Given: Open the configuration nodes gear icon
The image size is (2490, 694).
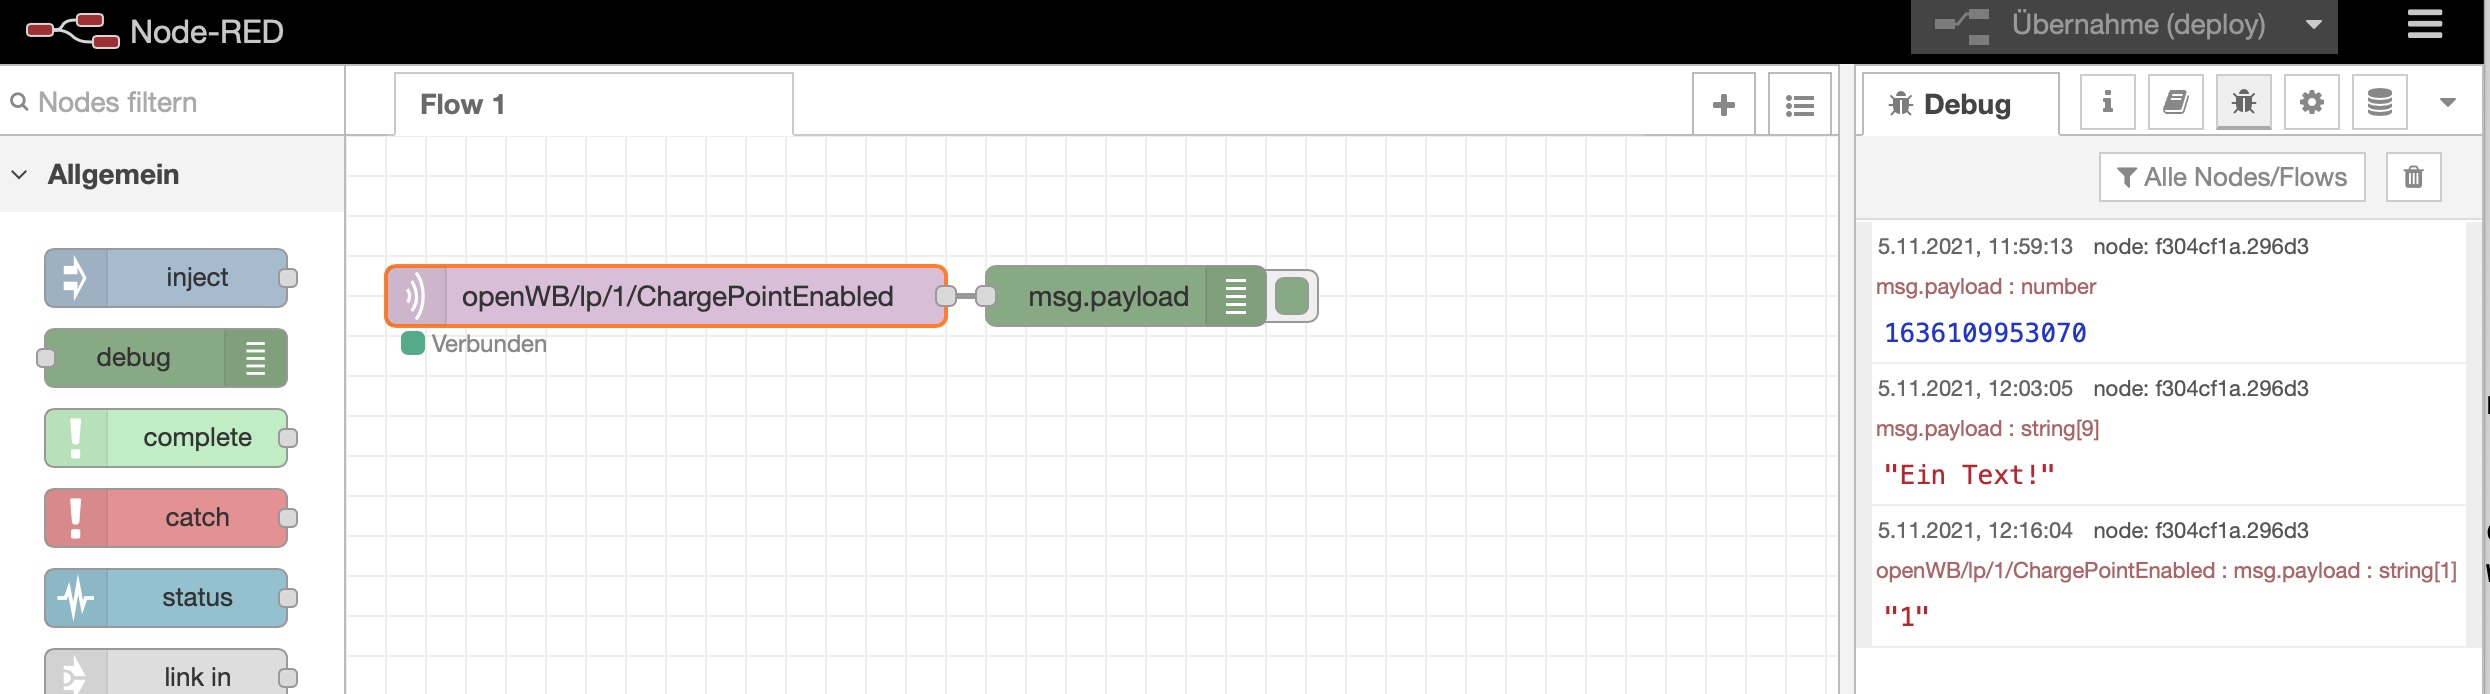Looking at the screenshot, I should [x=2312, y=102].
